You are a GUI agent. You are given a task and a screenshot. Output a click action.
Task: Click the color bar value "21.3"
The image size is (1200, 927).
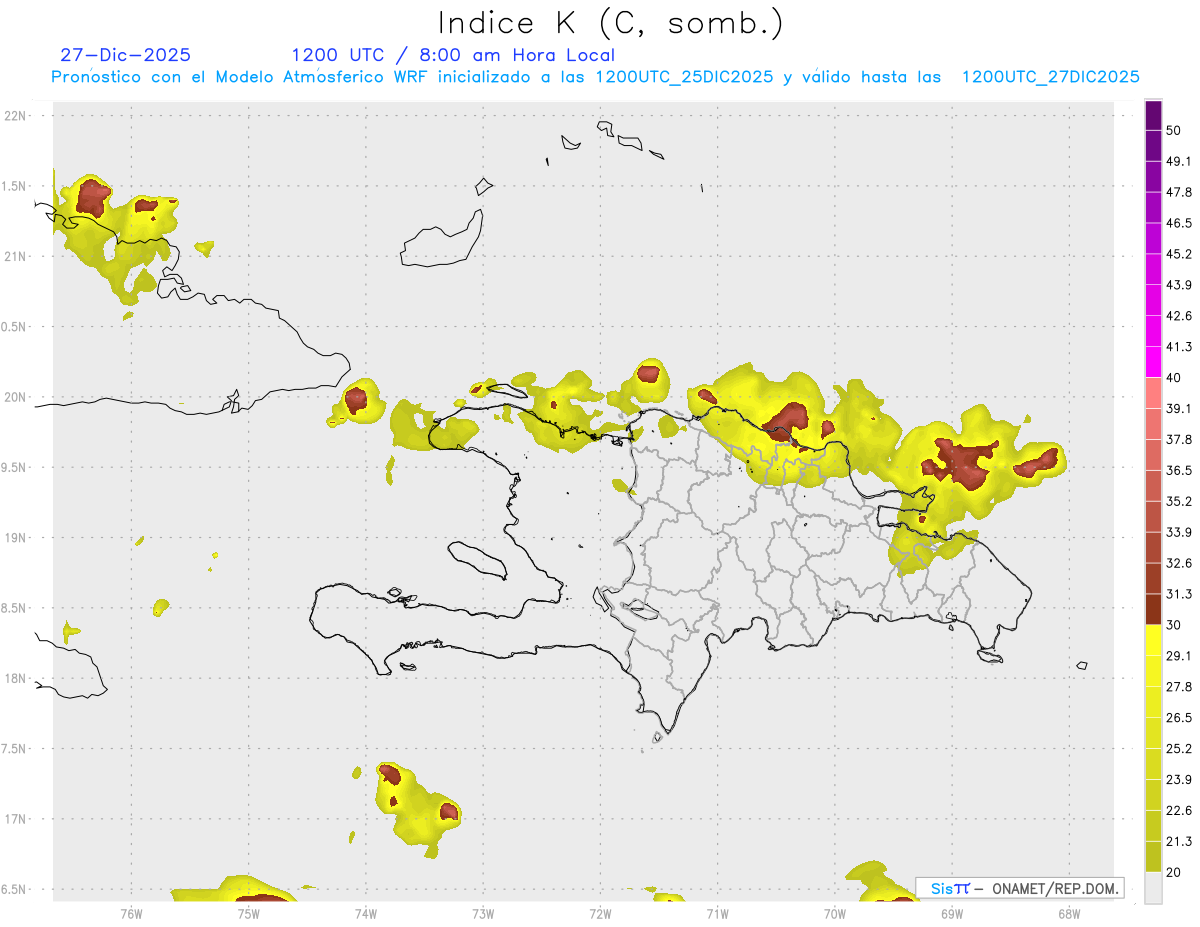pos(1179,842)
